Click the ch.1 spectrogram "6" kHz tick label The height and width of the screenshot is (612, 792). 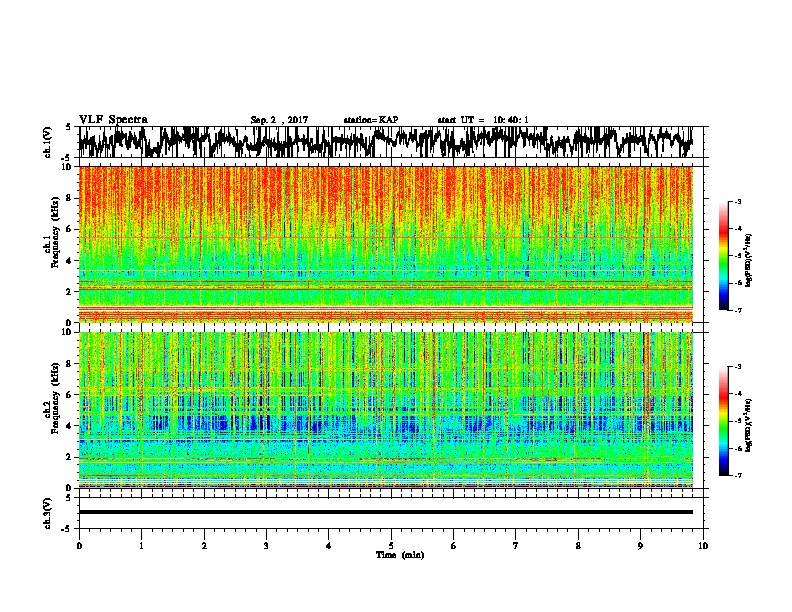click(70, 229)
